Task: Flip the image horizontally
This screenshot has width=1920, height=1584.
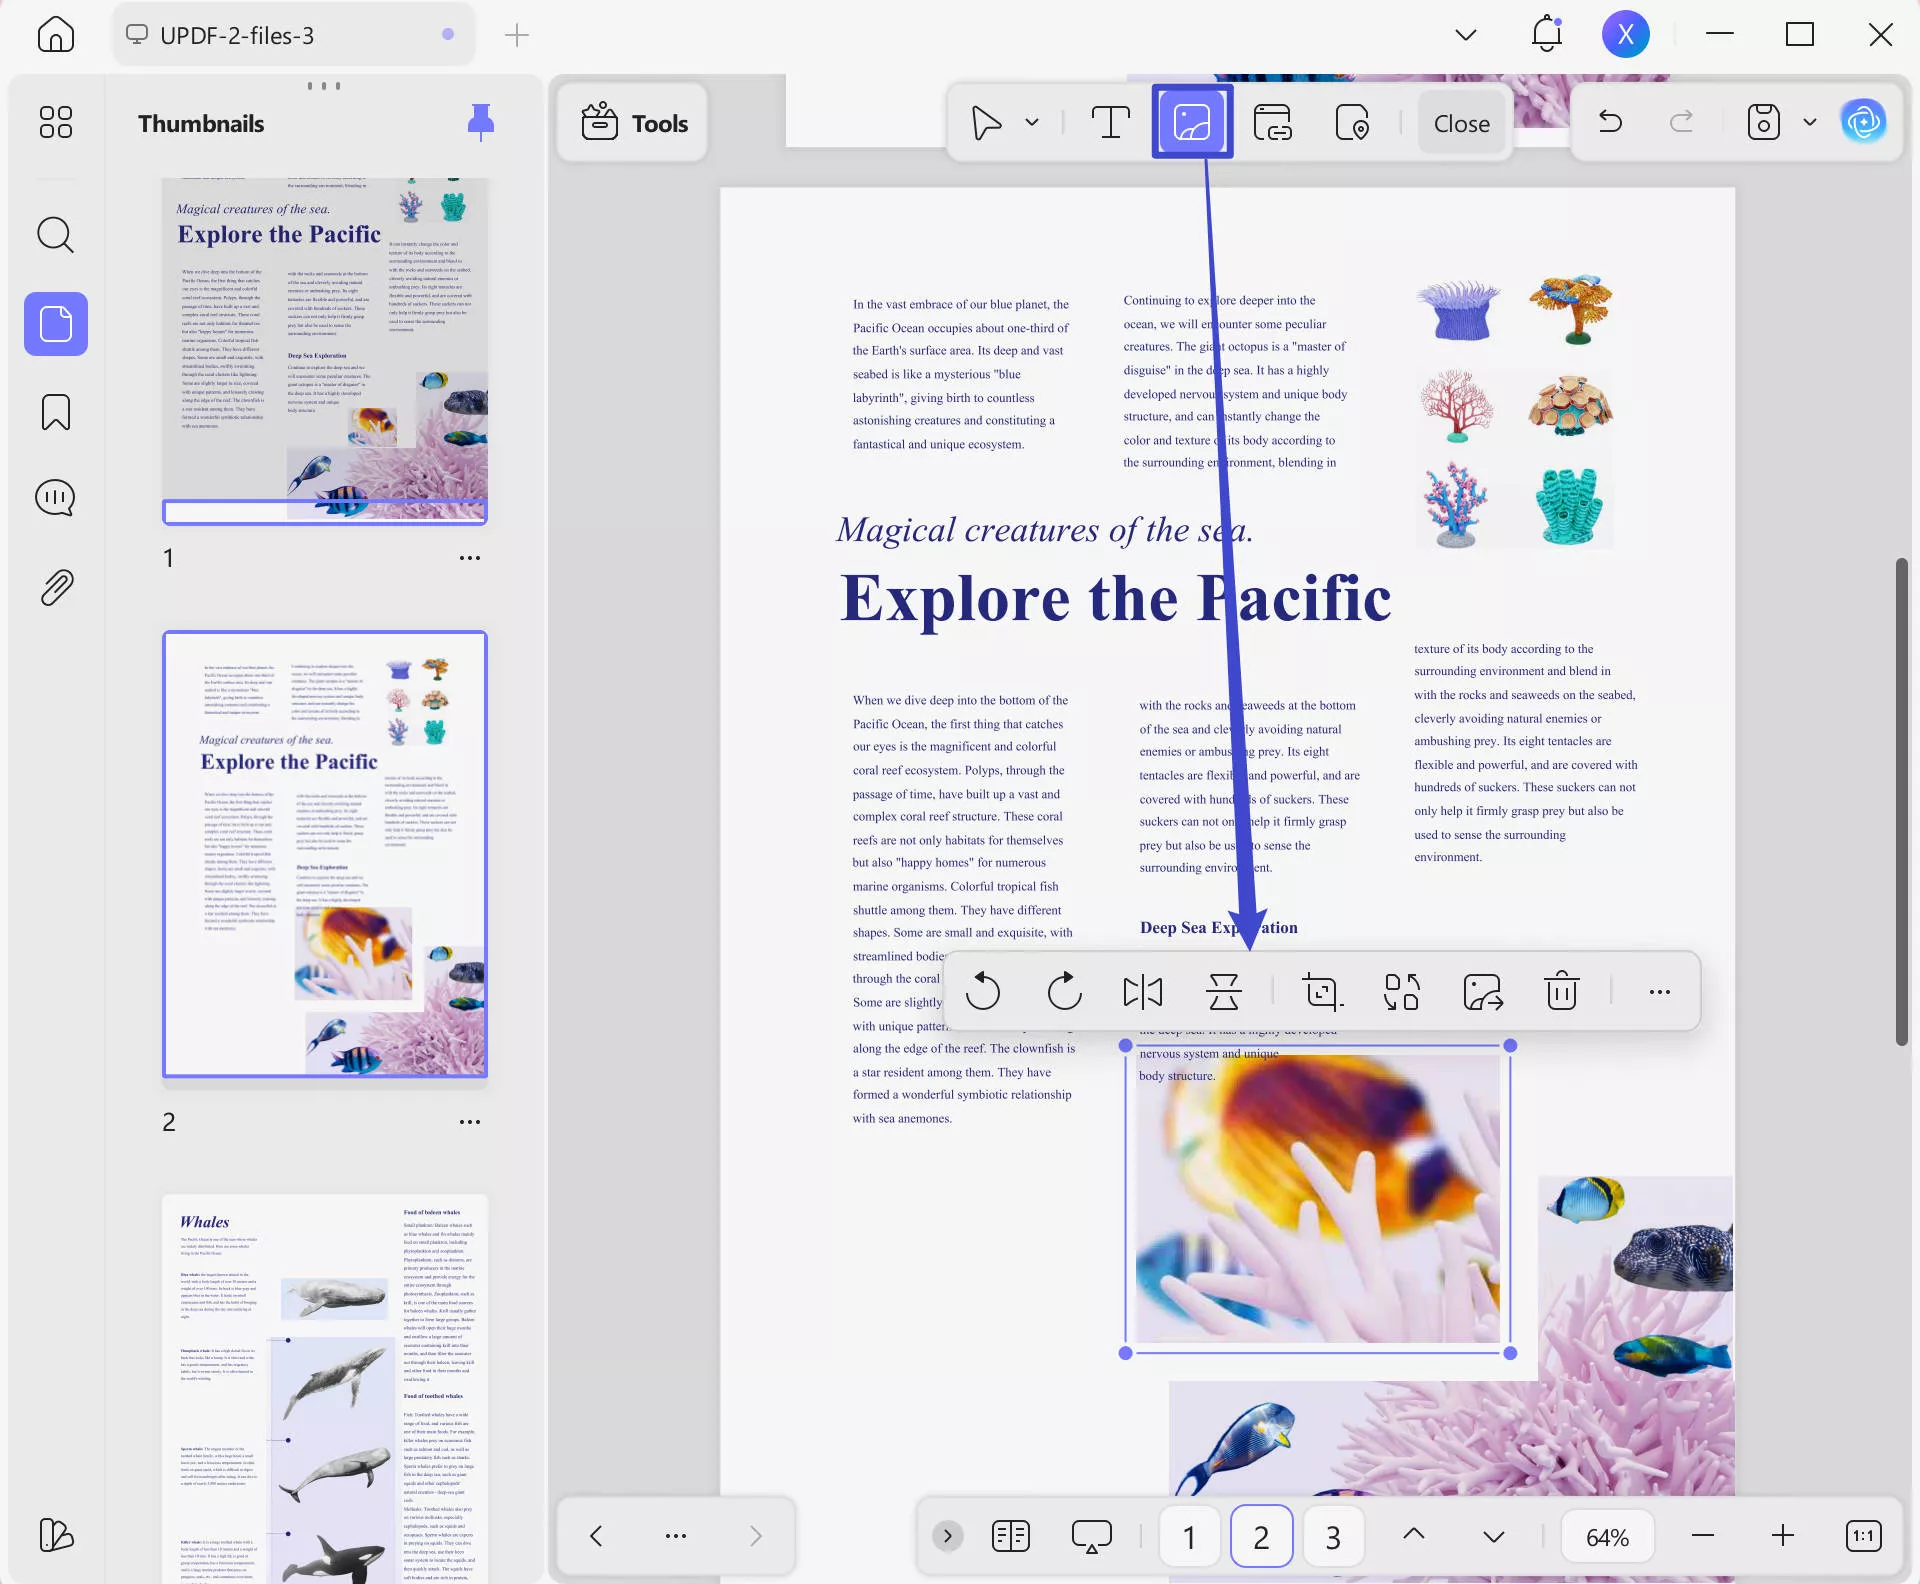Action: pyautogui.click(x=1143, y=991)
